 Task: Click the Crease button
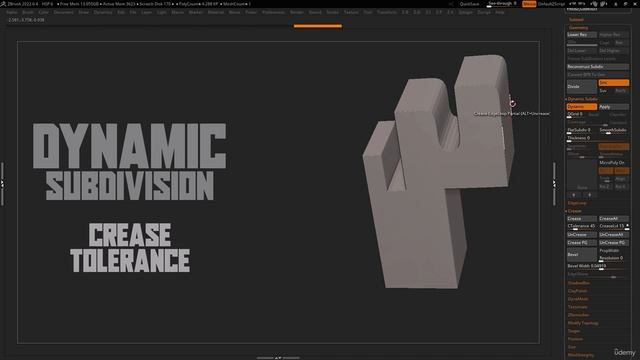point(582,219)
